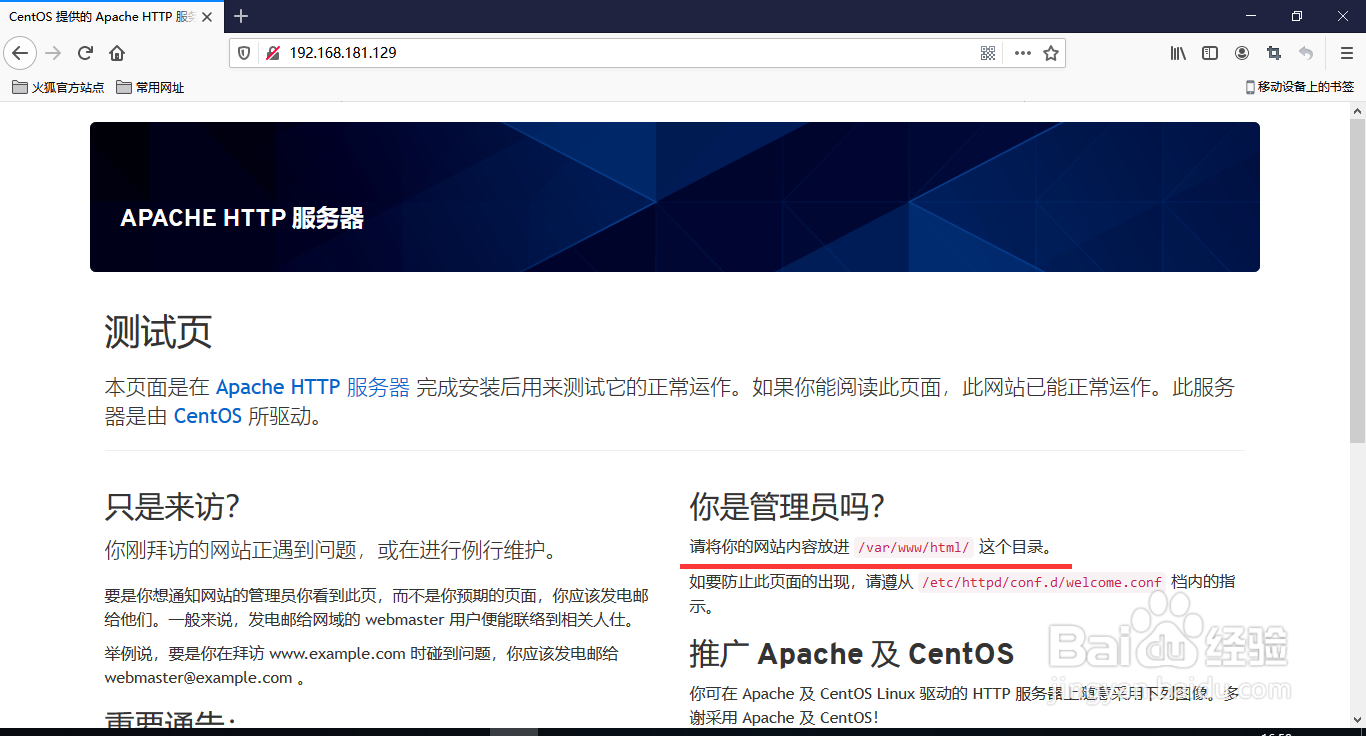Click the insecure connection lock icon
The image size is (1366, 736).
tap(272, 53)
